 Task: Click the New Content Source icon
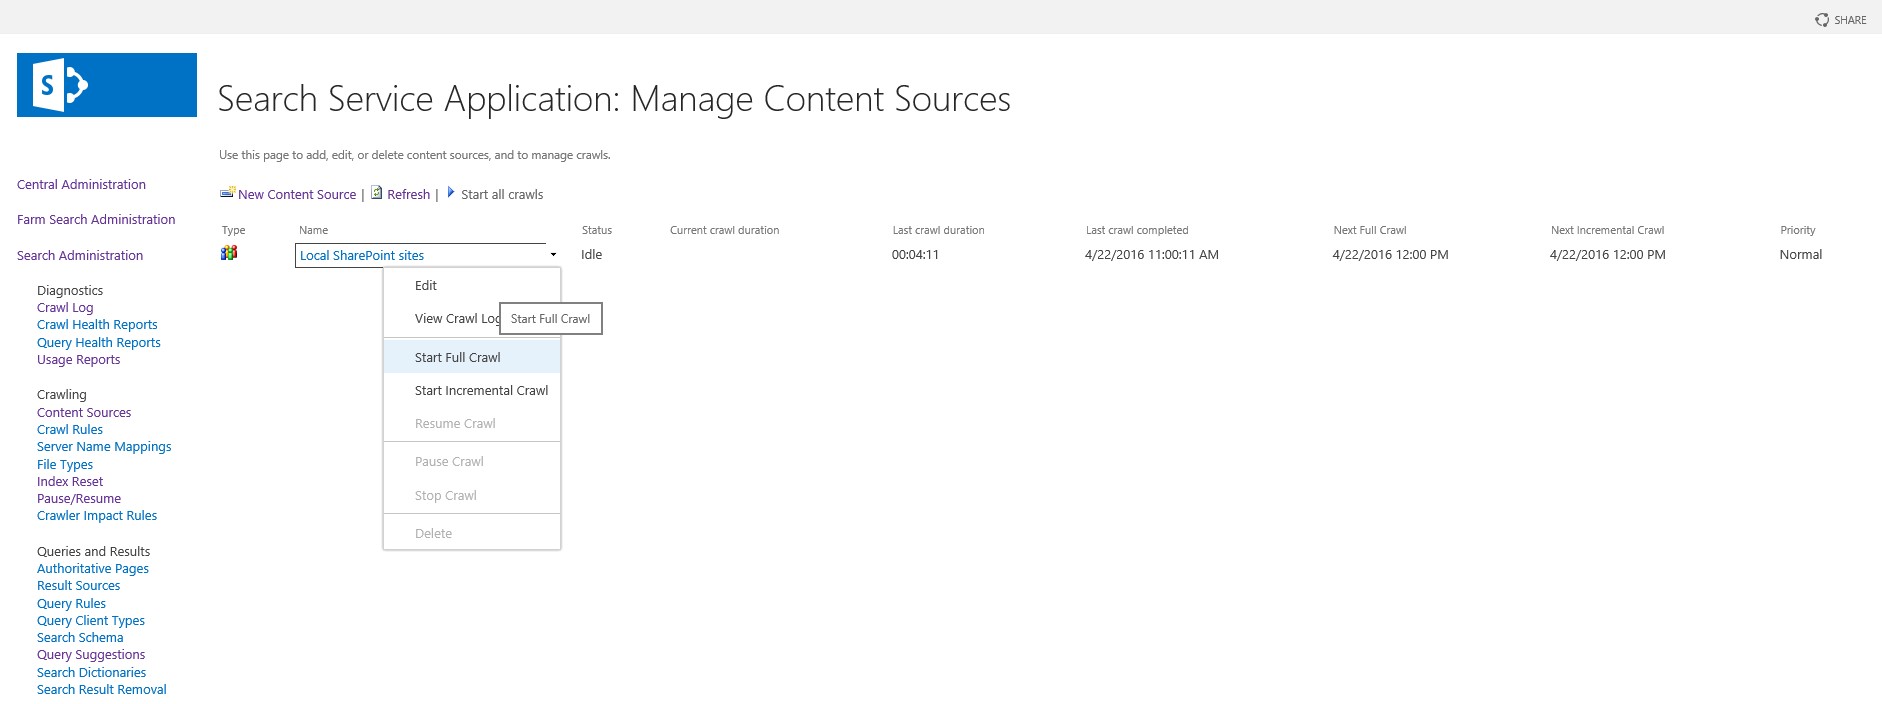coord(227,193)
